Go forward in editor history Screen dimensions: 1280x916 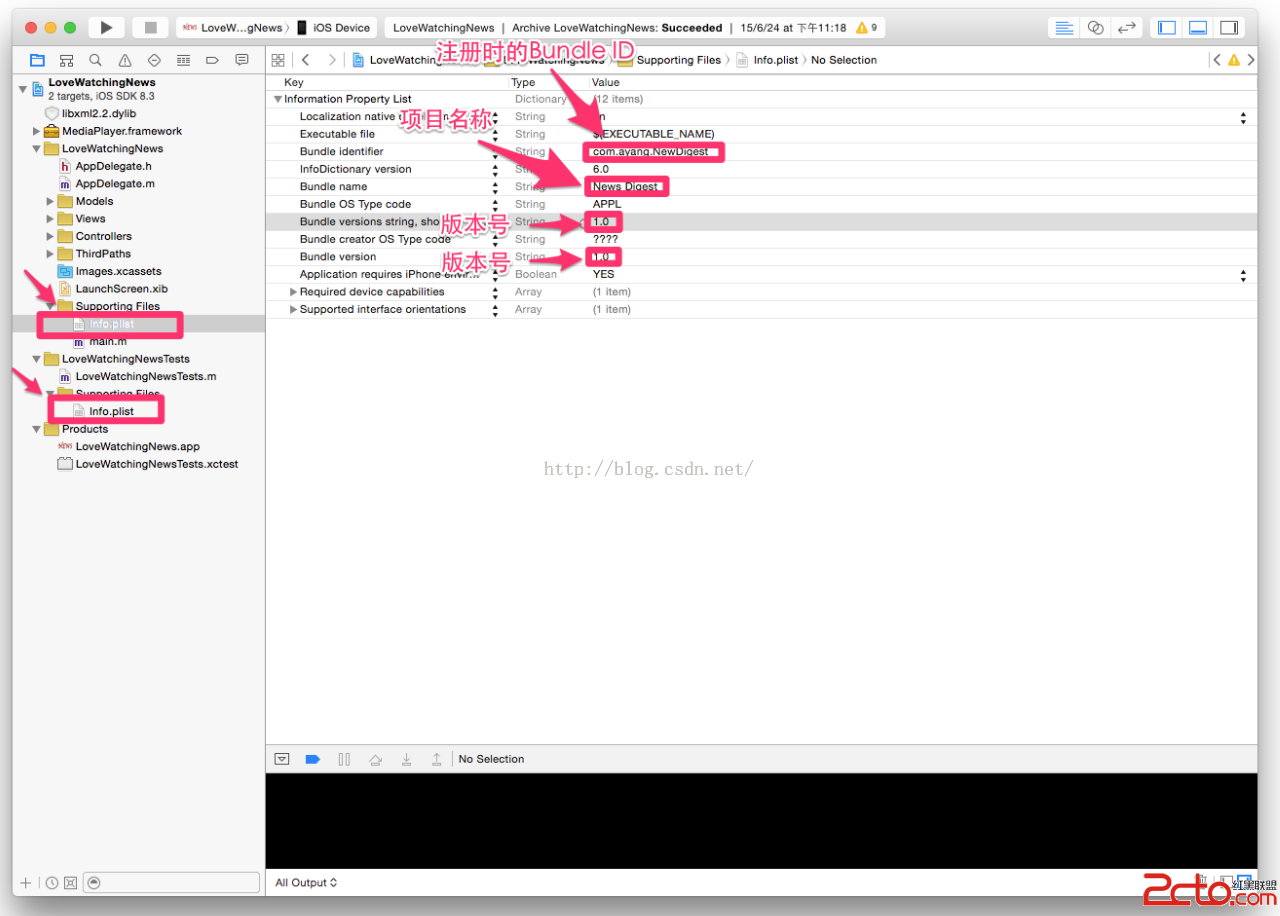tap(332, 60)
